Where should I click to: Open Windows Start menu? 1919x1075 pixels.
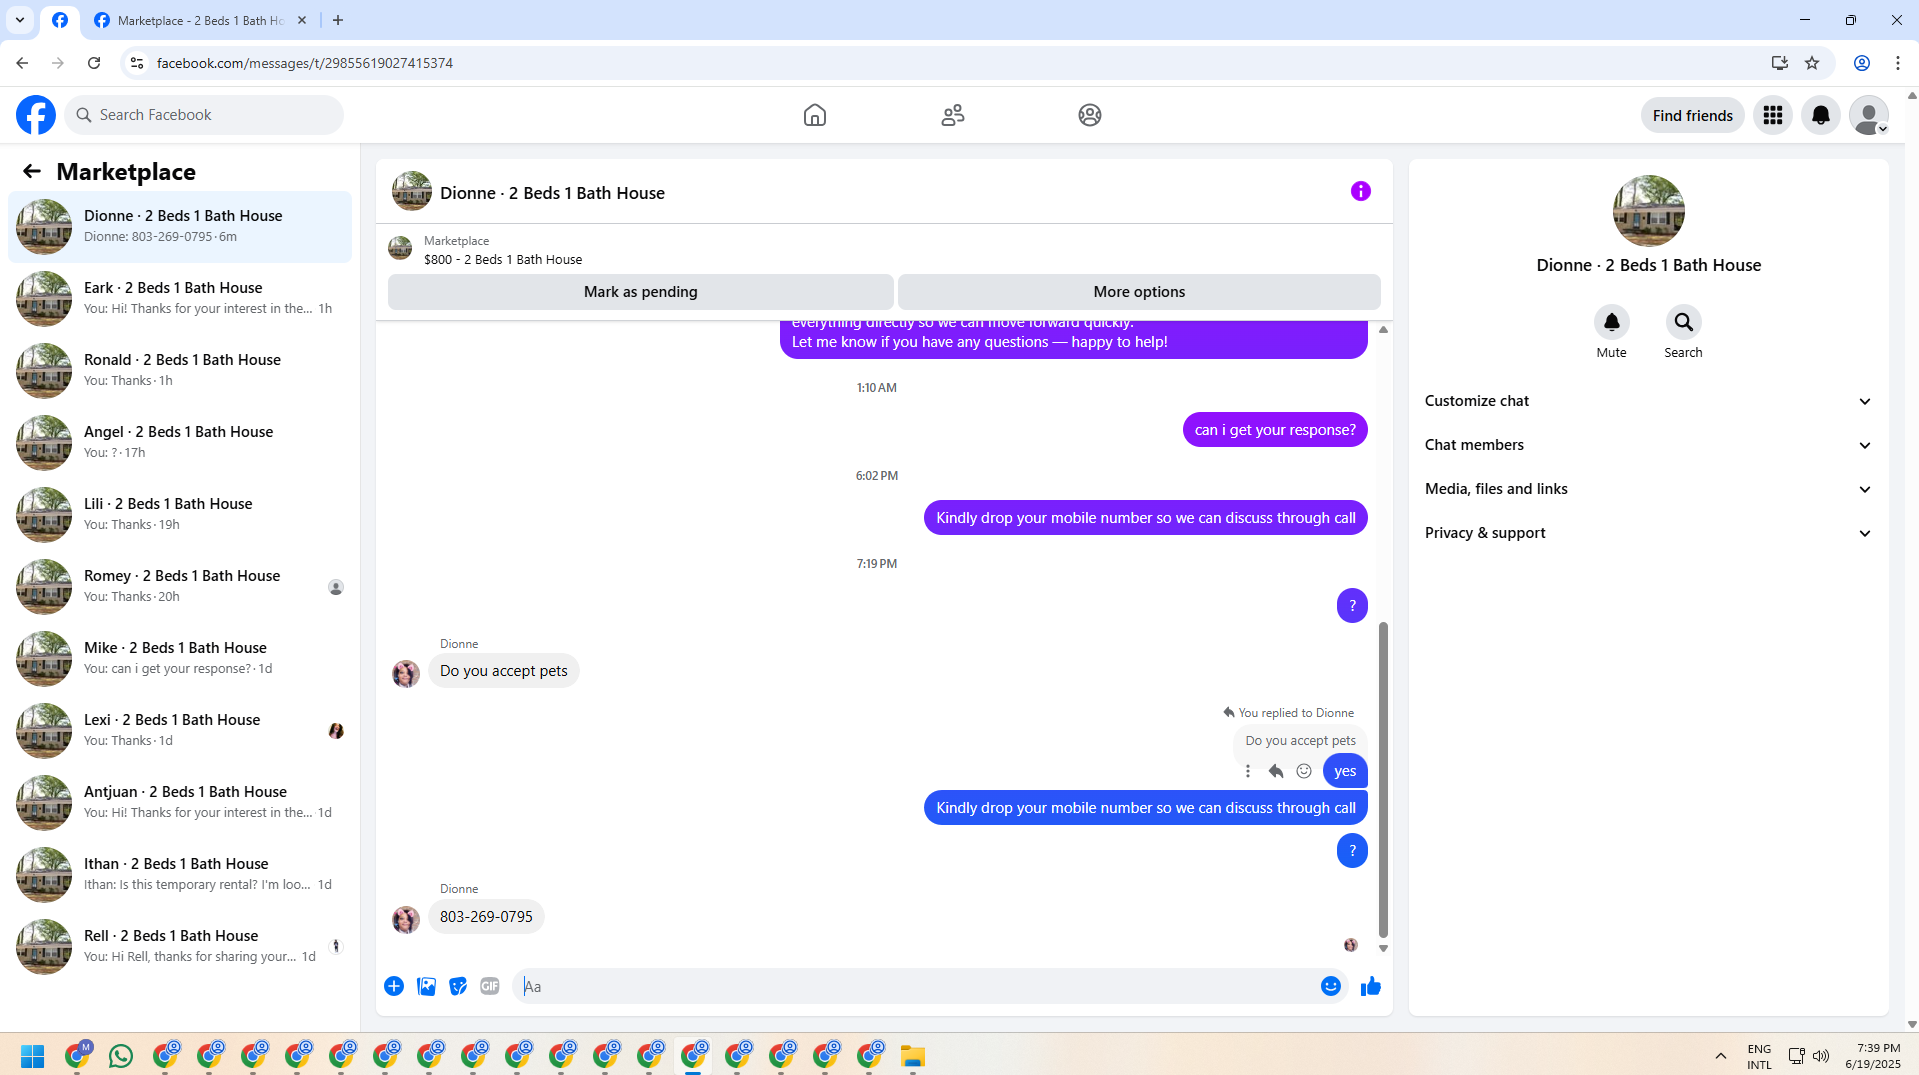[x=32, y=1056]
